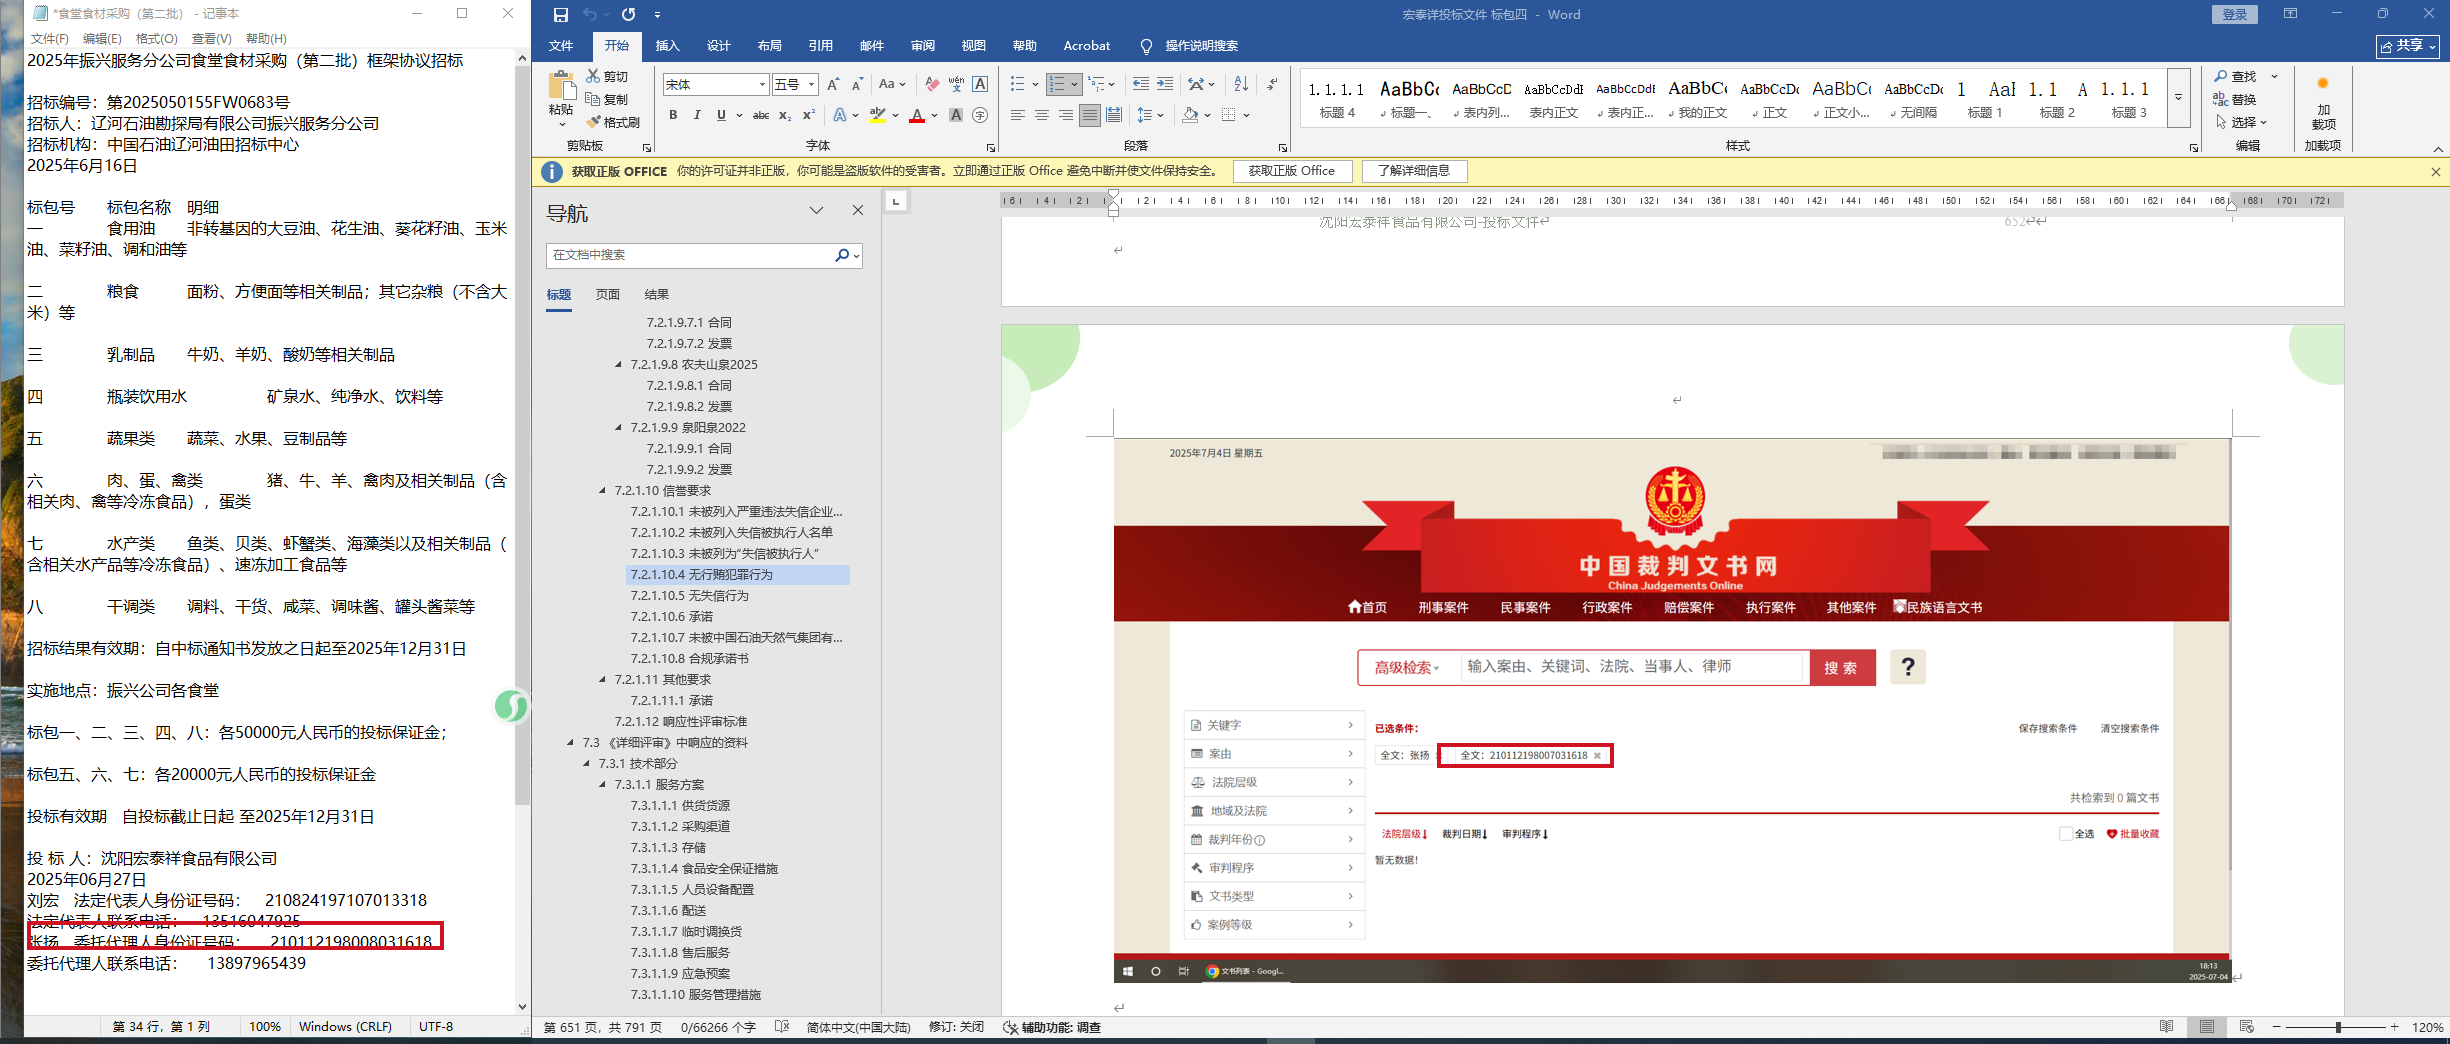Viewport: 2450px width, 1044px height.
Task: Apply the enclosed character (字) tool
Action: [x=980, y=116]
